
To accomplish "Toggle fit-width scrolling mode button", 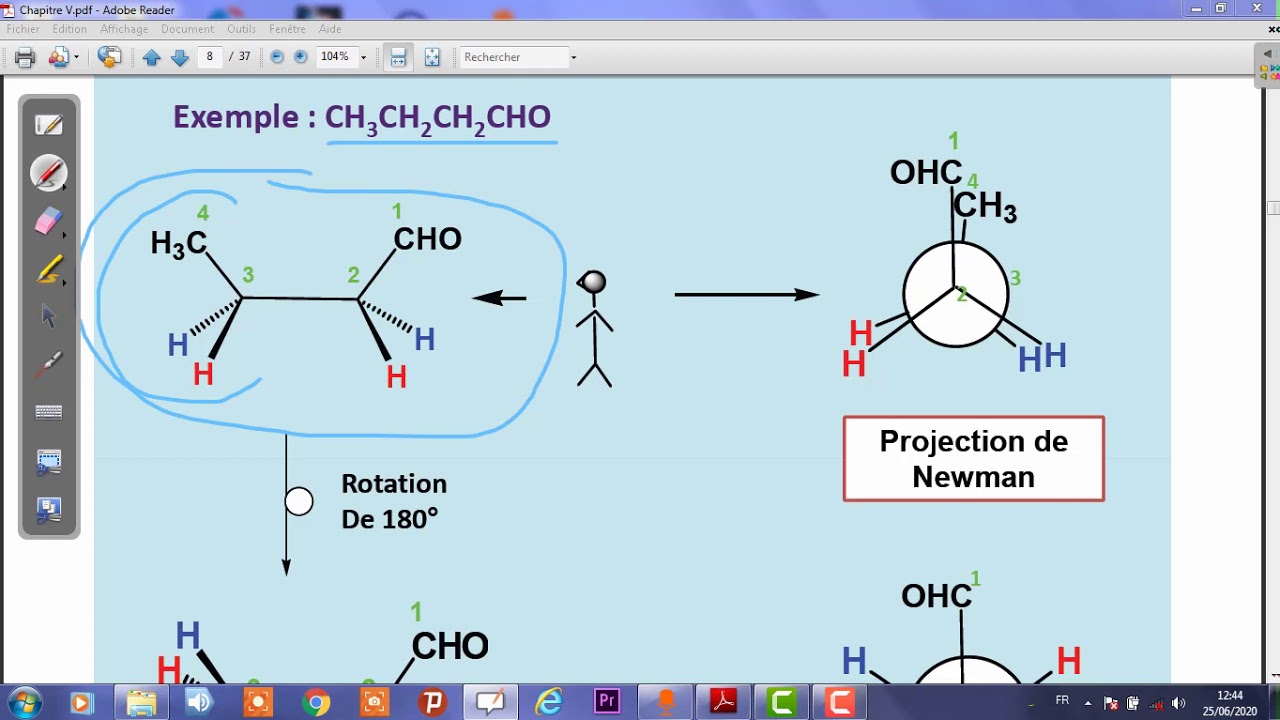I will pyautogui.click(x=398, y=57).
